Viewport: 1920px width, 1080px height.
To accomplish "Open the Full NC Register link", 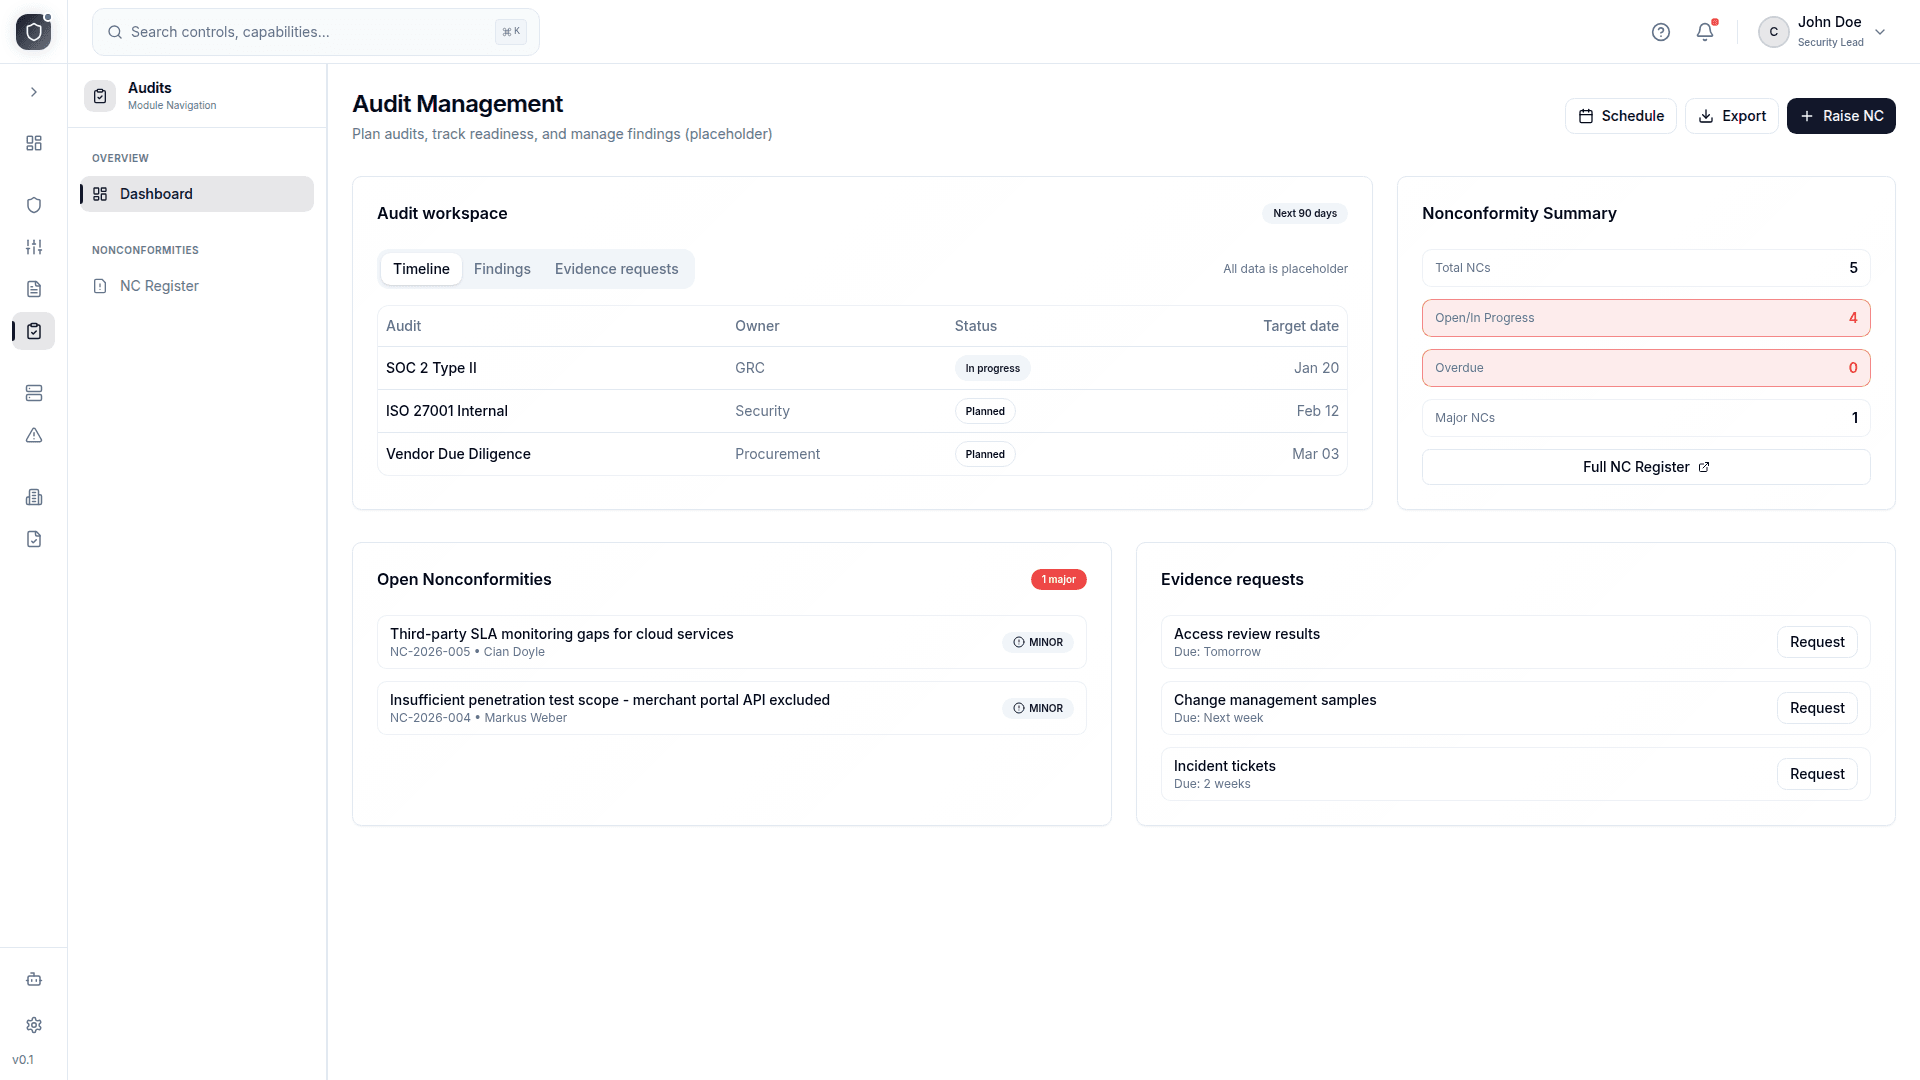I will click(x=1646, y=466).
